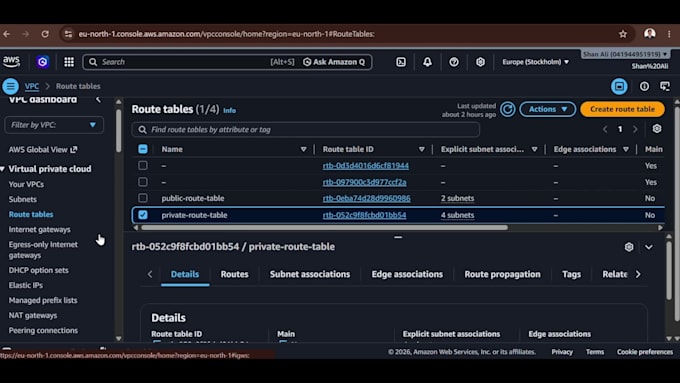Click the table horizontal scrollbar
This screenshot has height=383, width=680.
324,227
